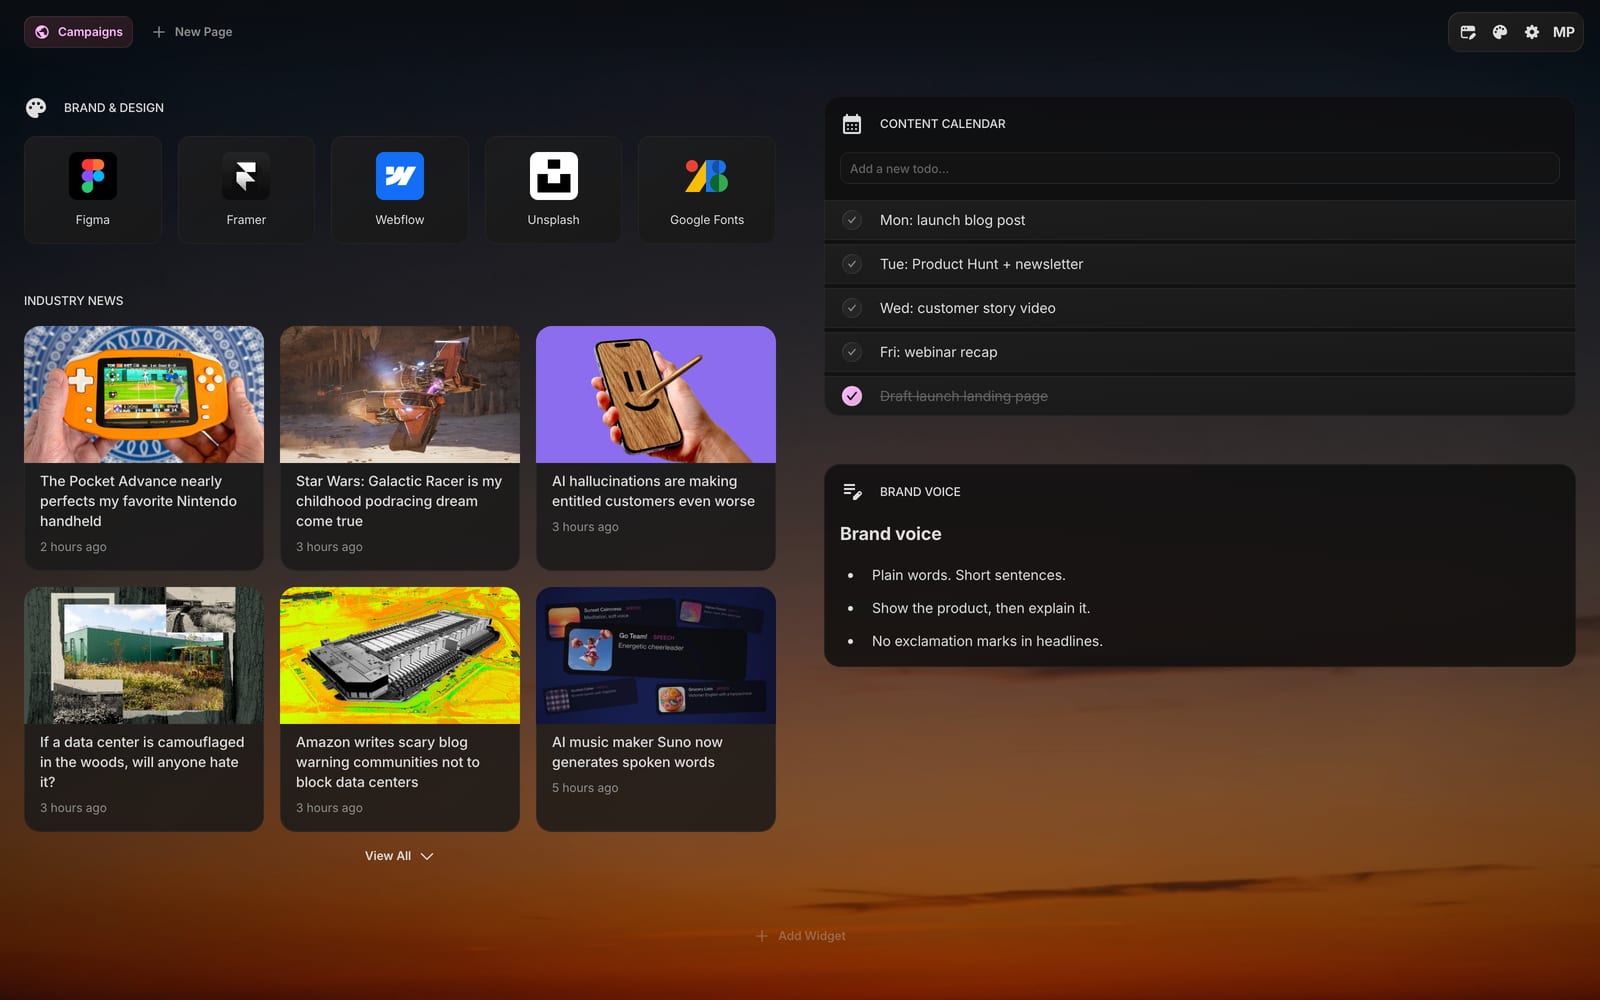Mark 'Tue: Product Hunt + newsletter' done
The height and width of the screenshot is (1000, 1600).
point(852,264)
